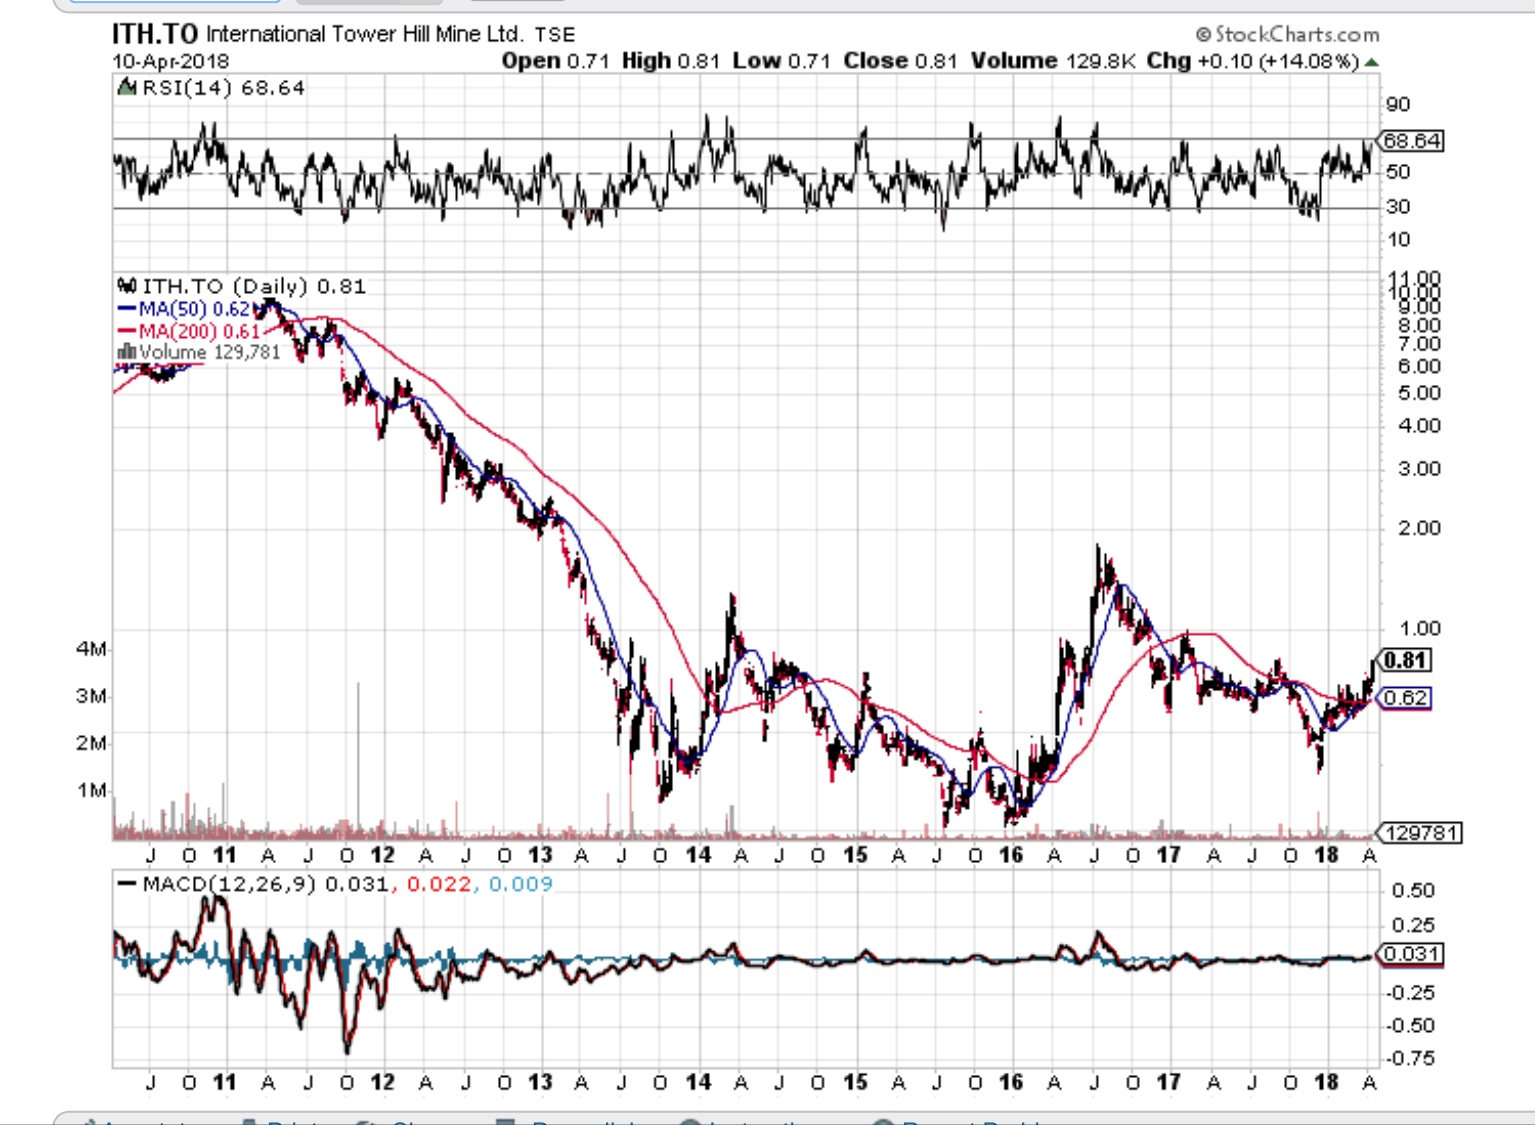Viewport: 1535px width, 1125px height.
Task: Click the MA(200) 0.61 legend entry
Action: click(x=199, y=331)
